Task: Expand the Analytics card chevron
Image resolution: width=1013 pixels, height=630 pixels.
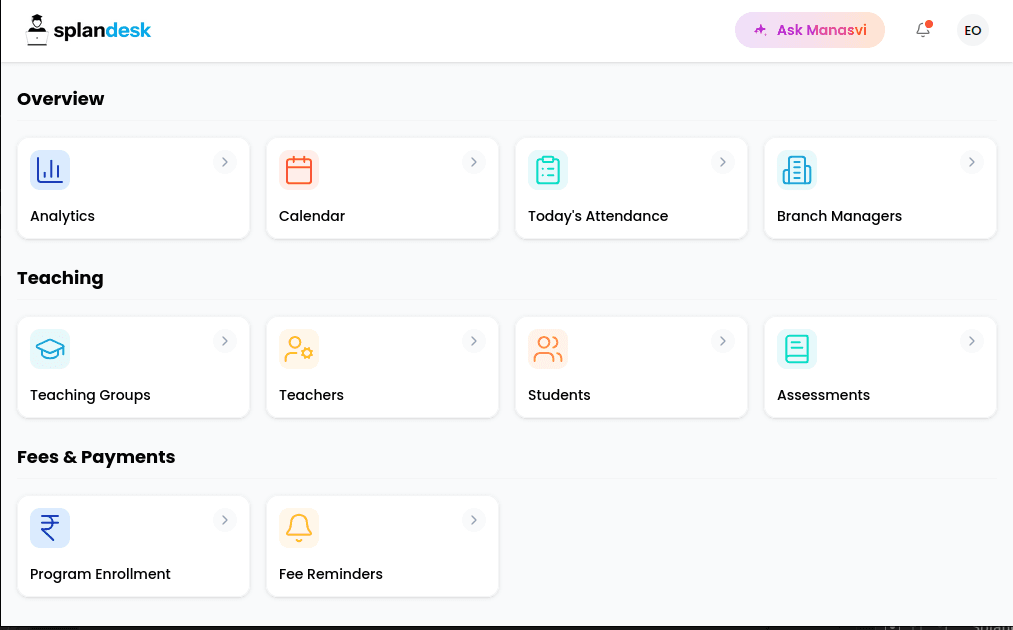Action: (x=224, y=162)
